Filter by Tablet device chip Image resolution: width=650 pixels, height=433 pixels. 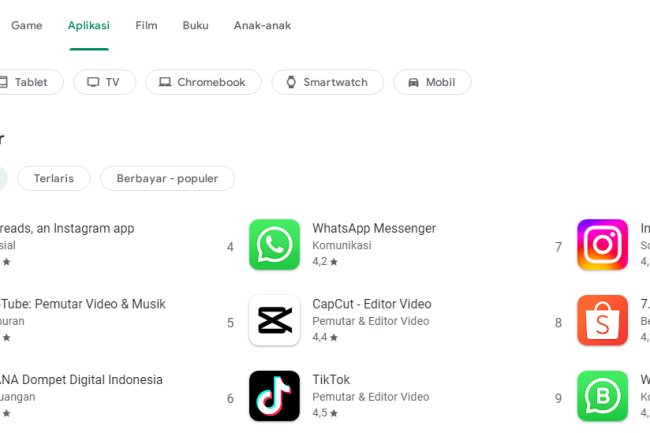pos(28,82)
